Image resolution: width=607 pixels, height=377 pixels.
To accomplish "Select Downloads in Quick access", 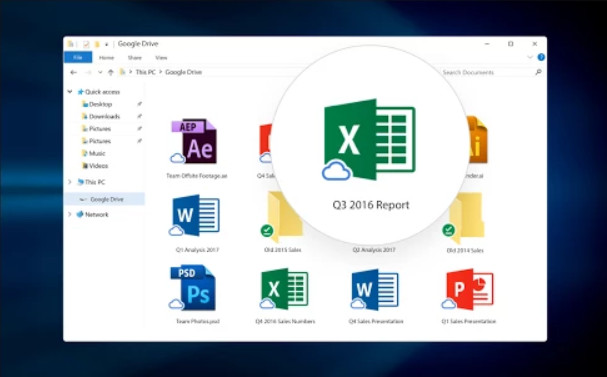I will pyautogui.click(x=105, y=116).
